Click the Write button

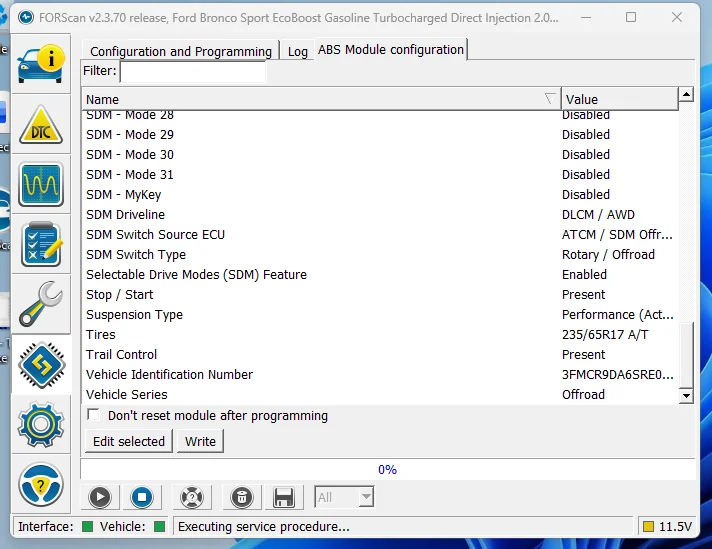click(200, 441)
